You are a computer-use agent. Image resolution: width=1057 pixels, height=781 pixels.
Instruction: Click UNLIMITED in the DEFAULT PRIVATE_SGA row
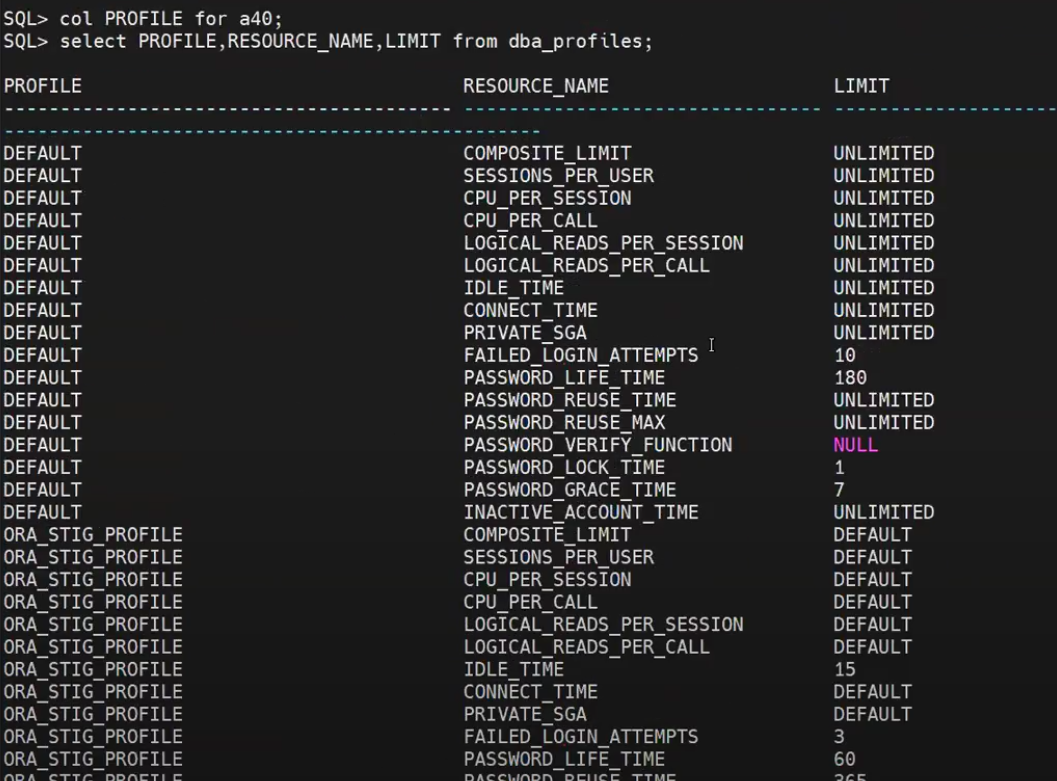[884, 333]
